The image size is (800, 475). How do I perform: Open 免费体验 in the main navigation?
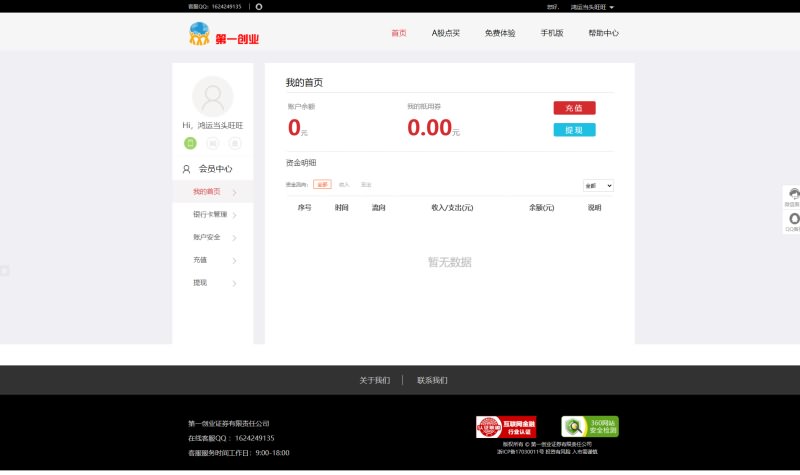pos(499,33)
